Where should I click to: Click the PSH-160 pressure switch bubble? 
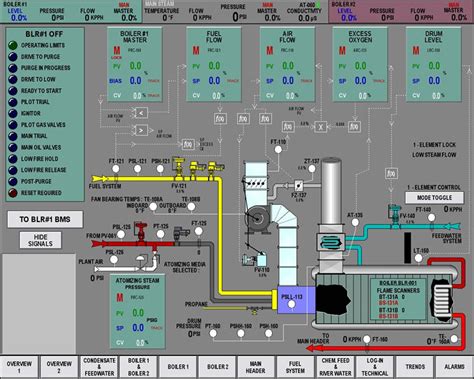click(x=269, y=333)
